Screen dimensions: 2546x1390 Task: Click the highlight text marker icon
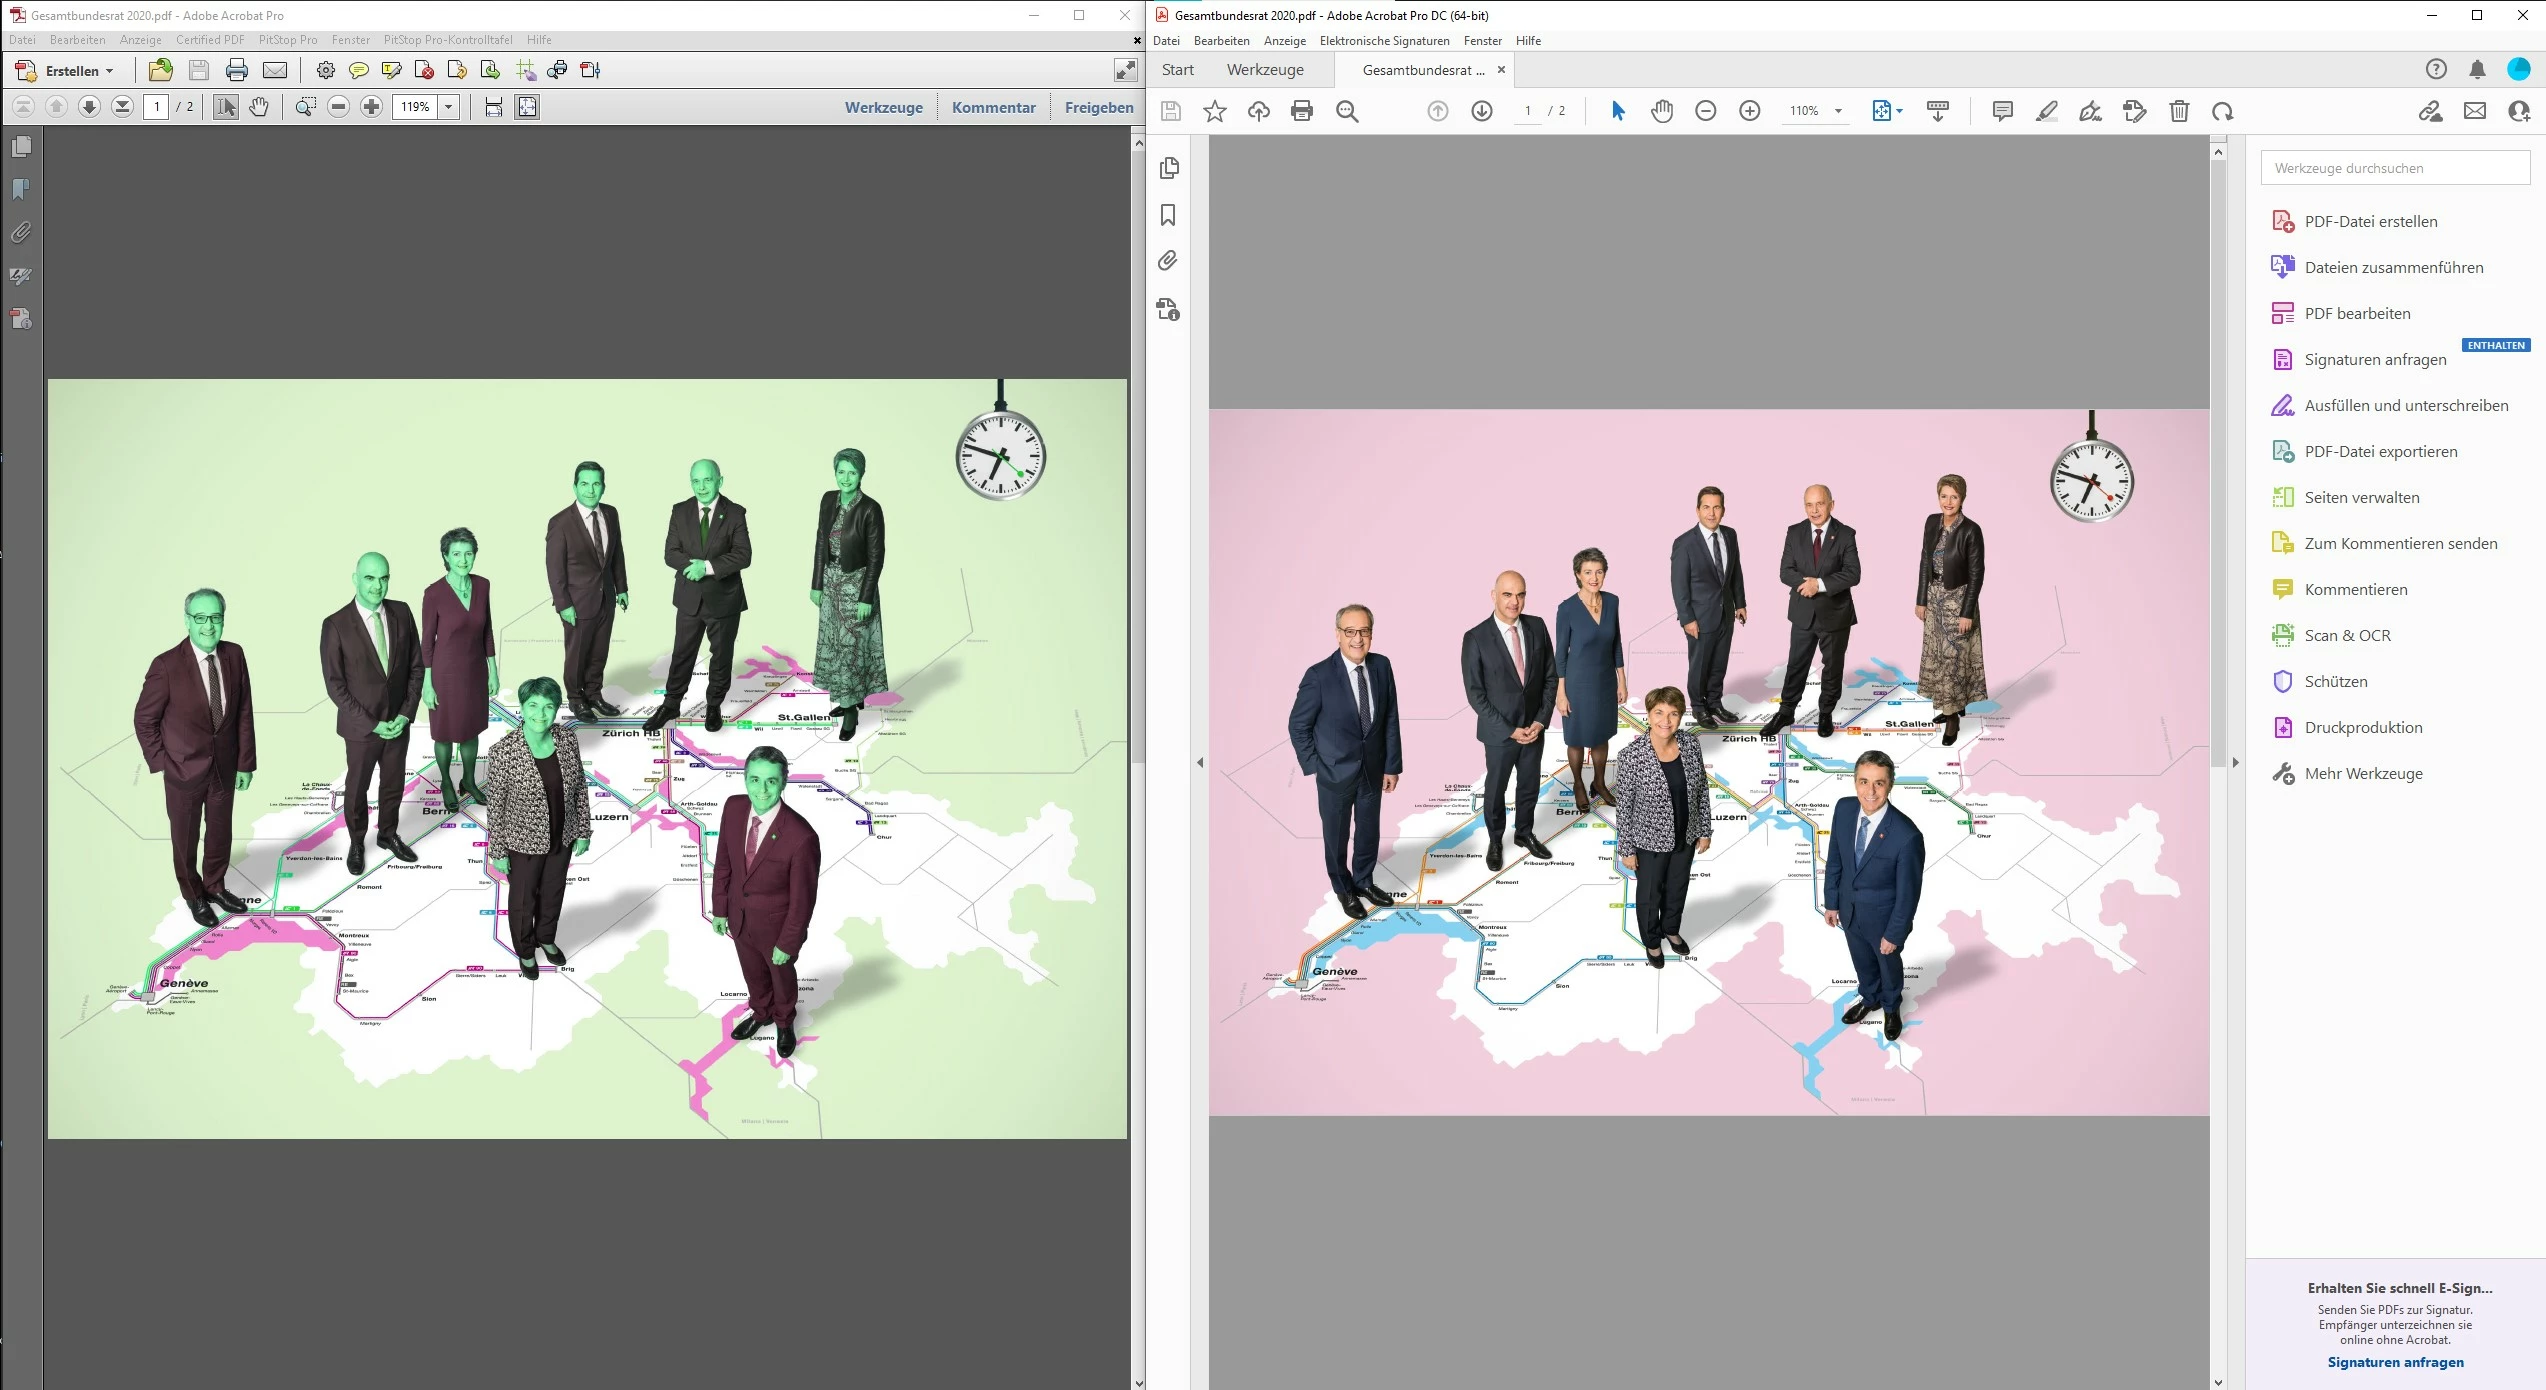coord(2046,111)
